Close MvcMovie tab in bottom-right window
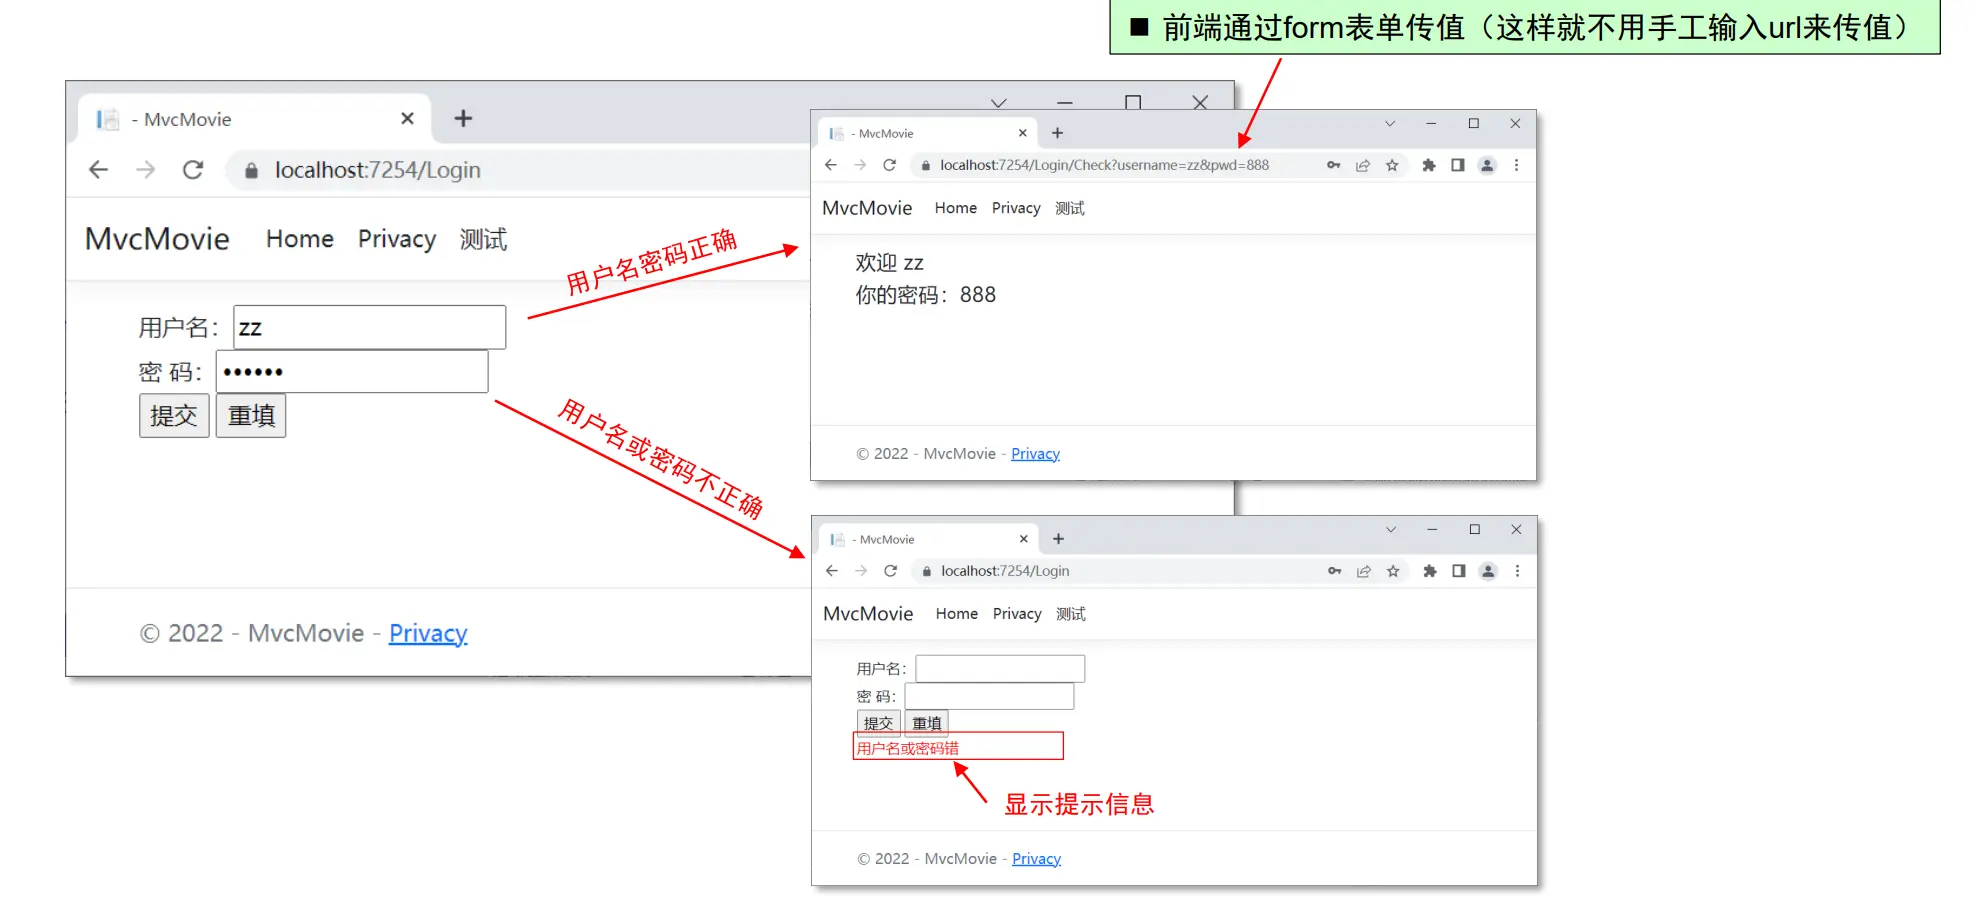Screen dimensions: 1972x920 click(x=1023, y=539)
